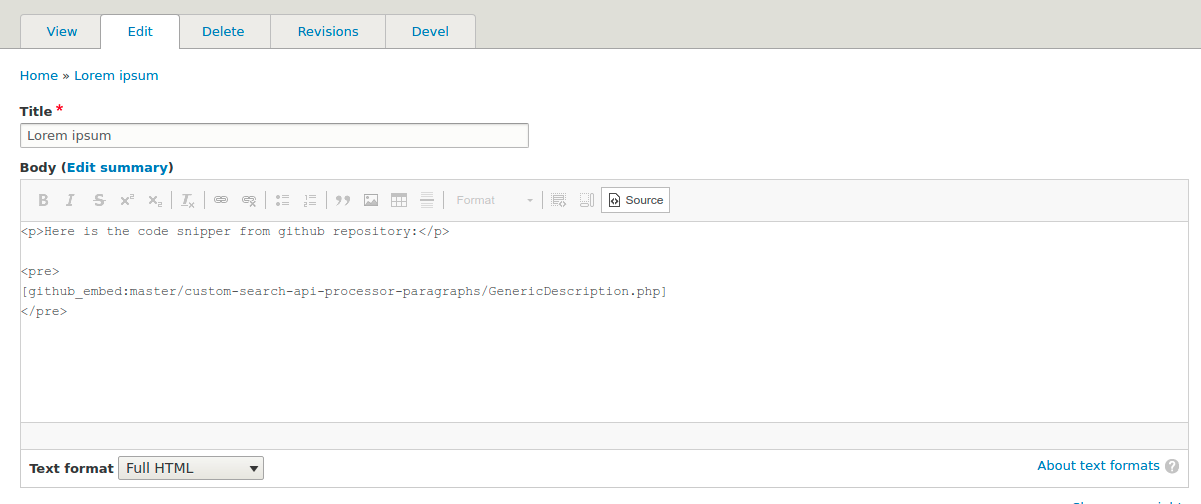Toggle Bold formatting in editor toolbar
The width and height of the screenshot is (1201, 504).
click(x=43, y=200)
